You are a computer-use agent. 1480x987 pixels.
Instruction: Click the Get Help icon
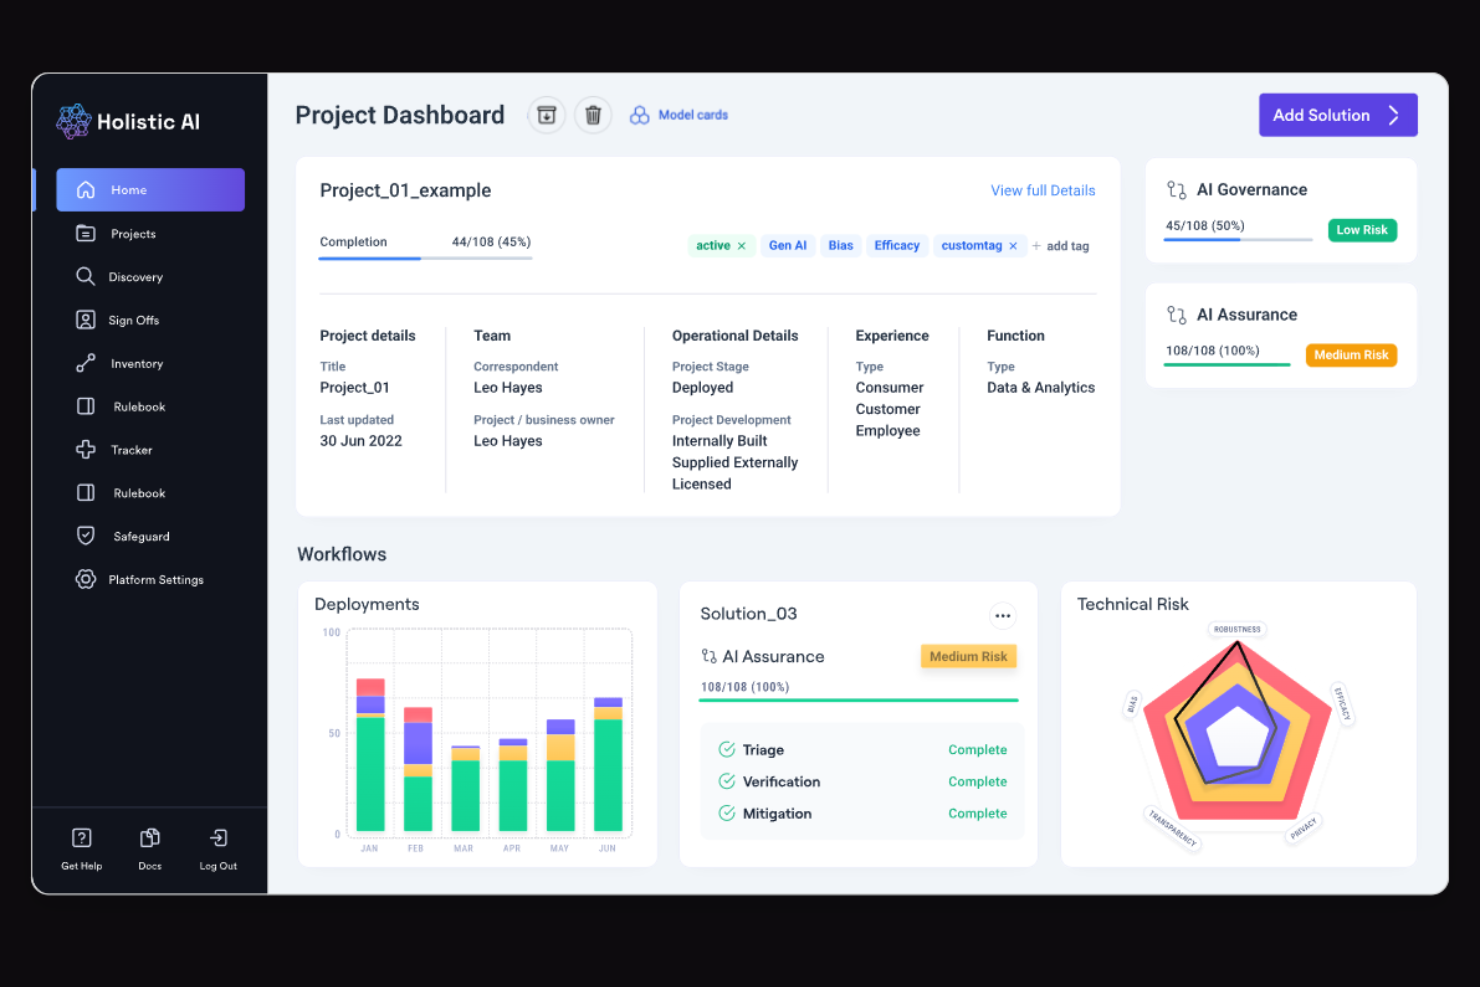pos(81,837)
